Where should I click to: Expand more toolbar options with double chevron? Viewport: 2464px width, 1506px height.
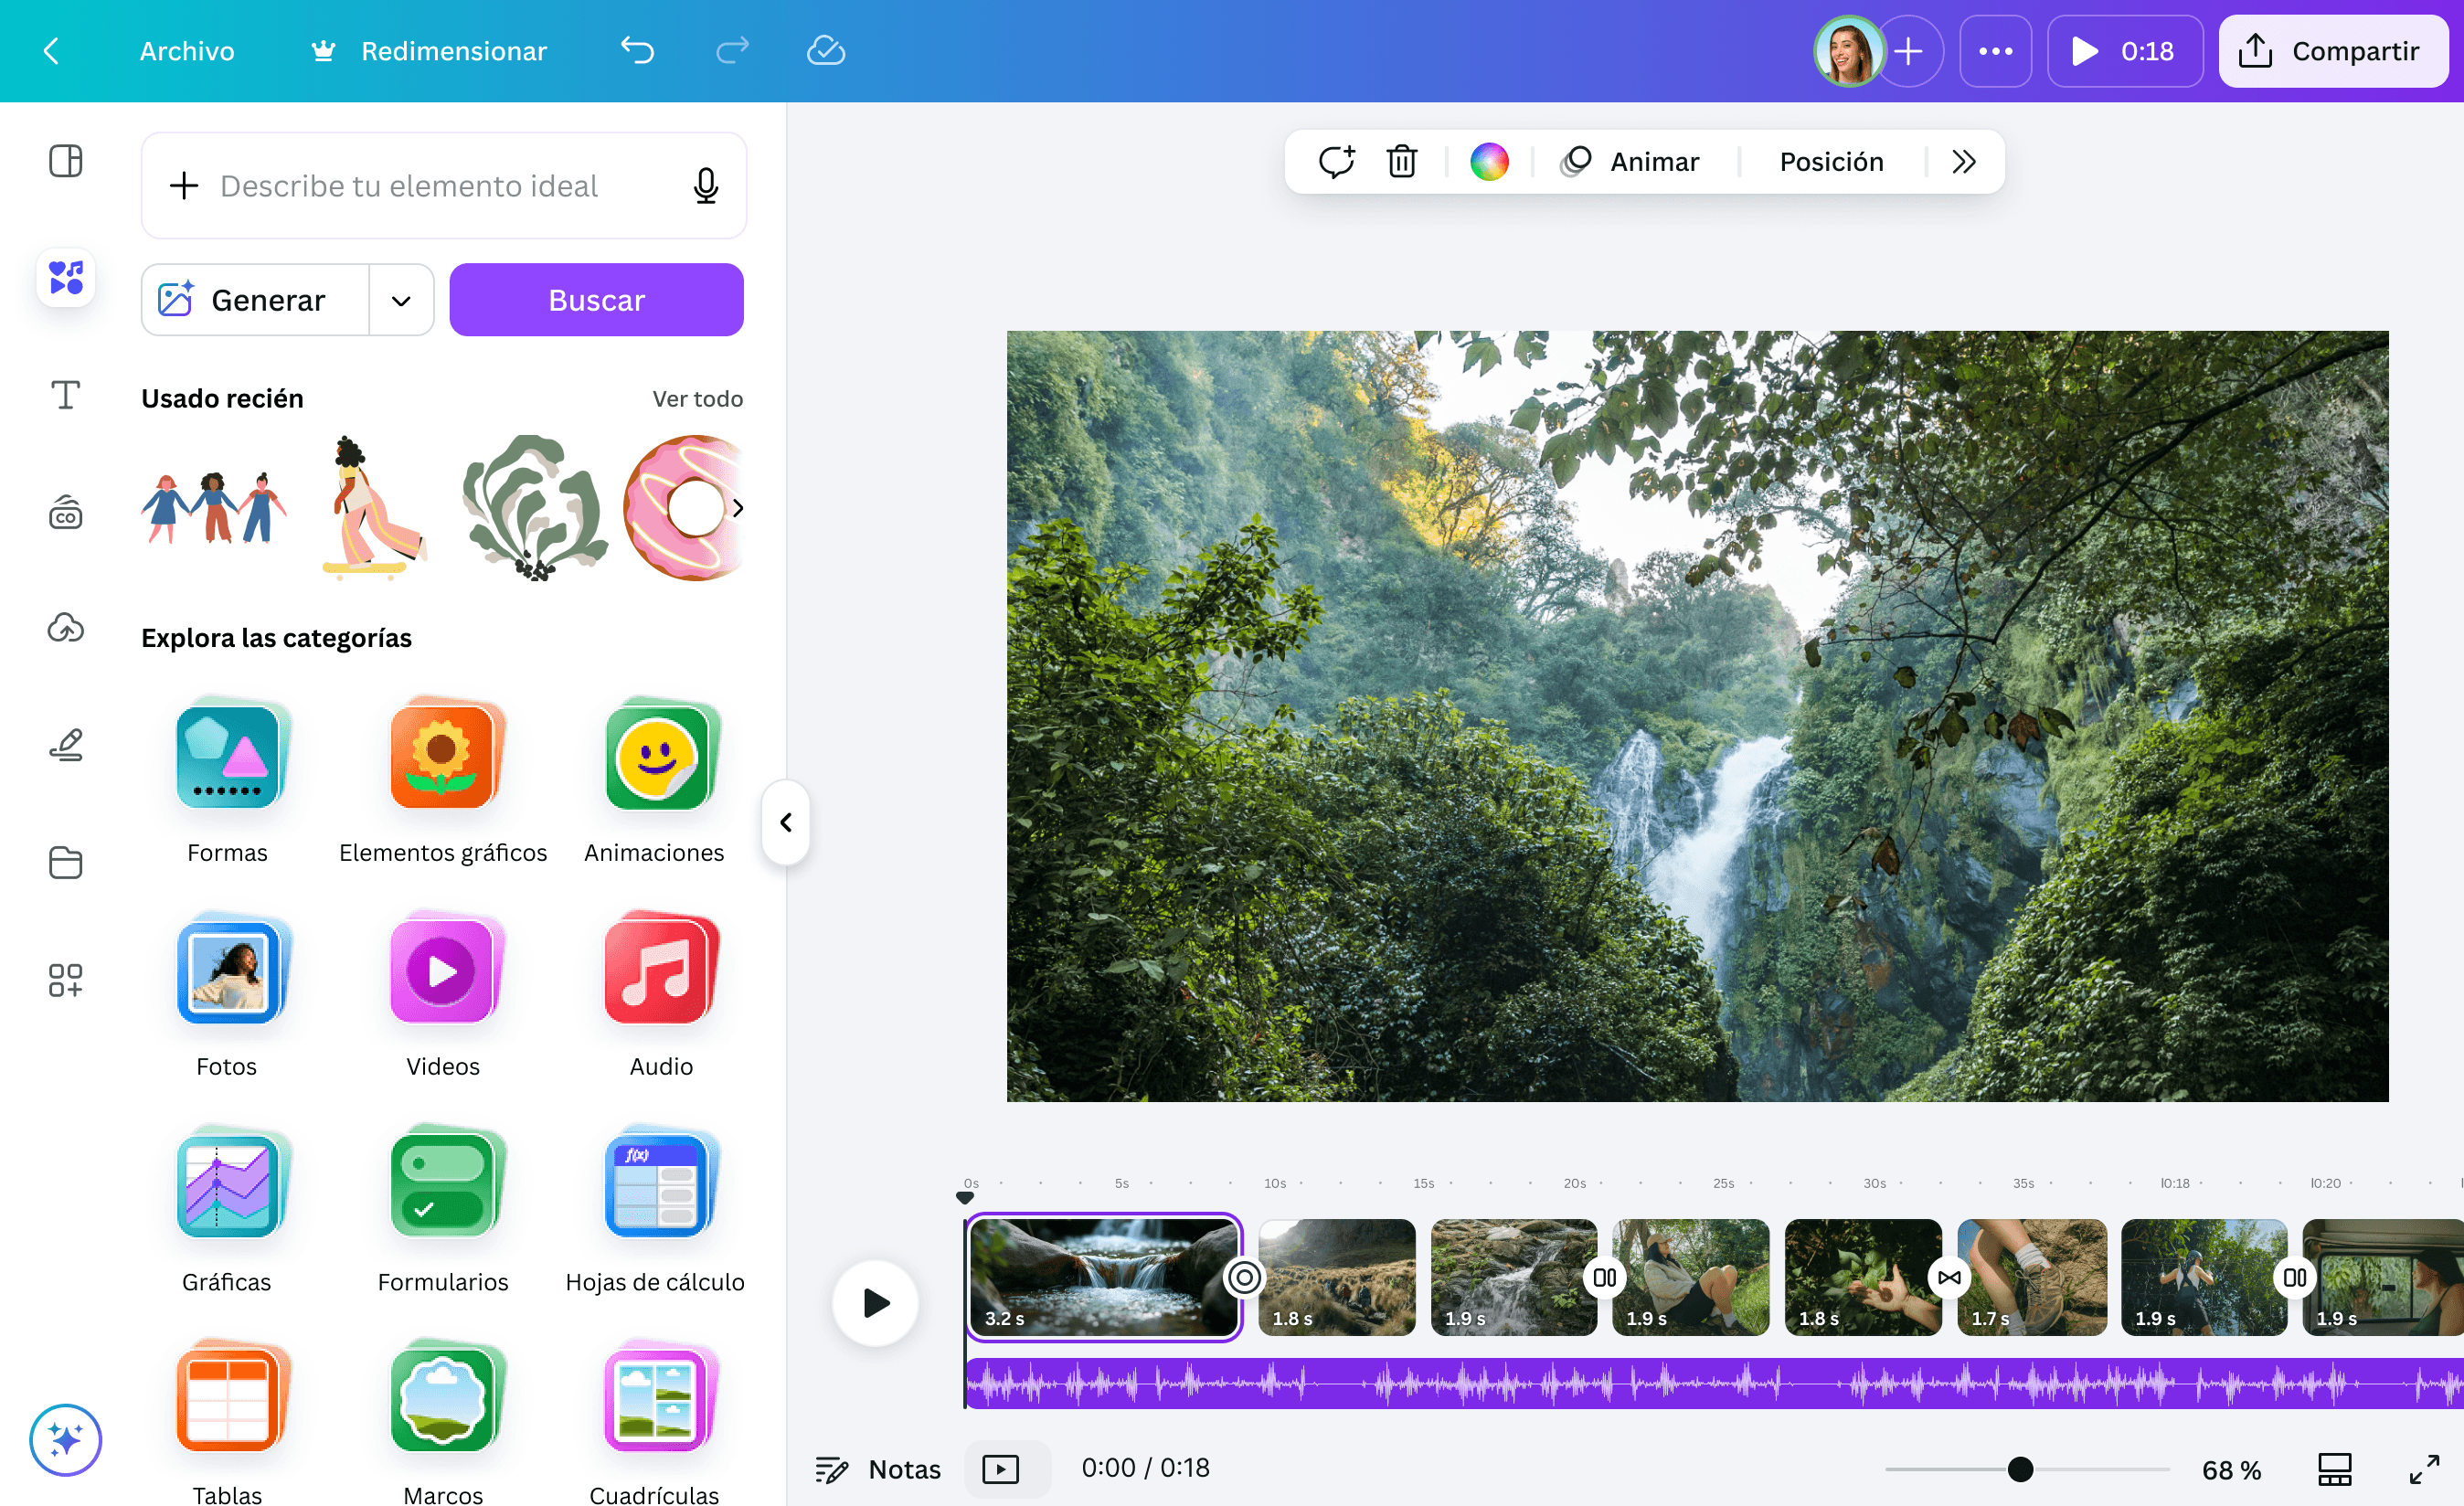tap(1964, 161)
